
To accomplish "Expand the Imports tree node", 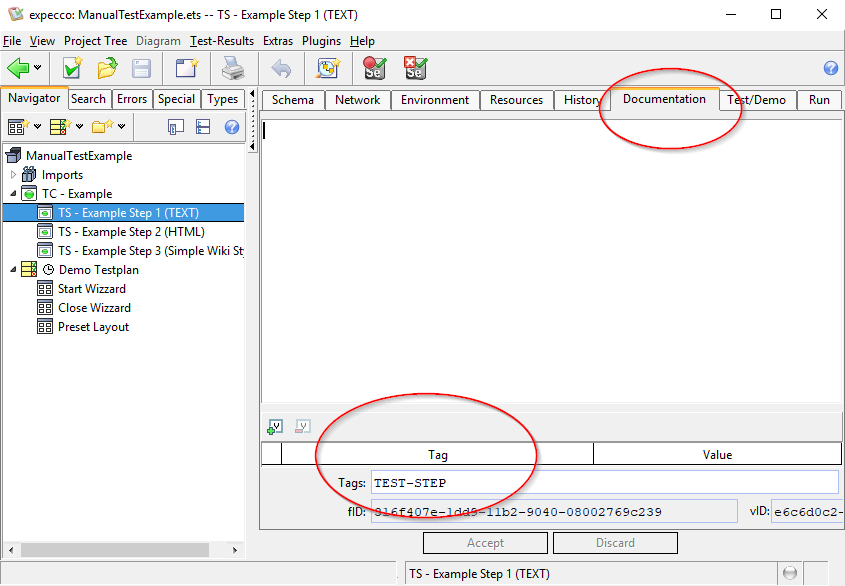I will pyautogui.click(x=13, y=175).
